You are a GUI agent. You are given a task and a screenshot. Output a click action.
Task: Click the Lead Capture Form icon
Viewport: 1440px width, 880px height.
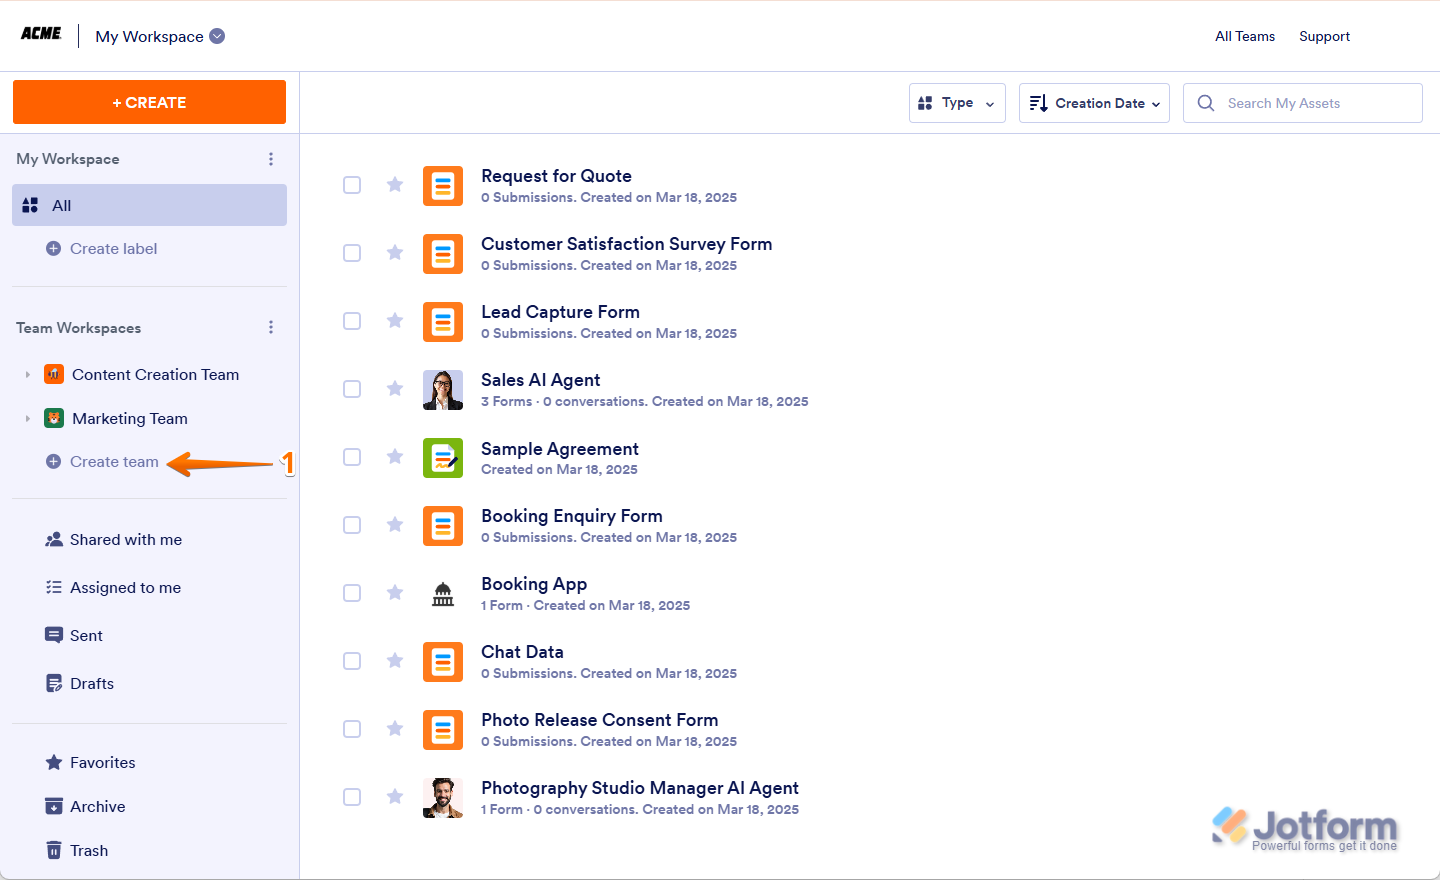[442, 322]
